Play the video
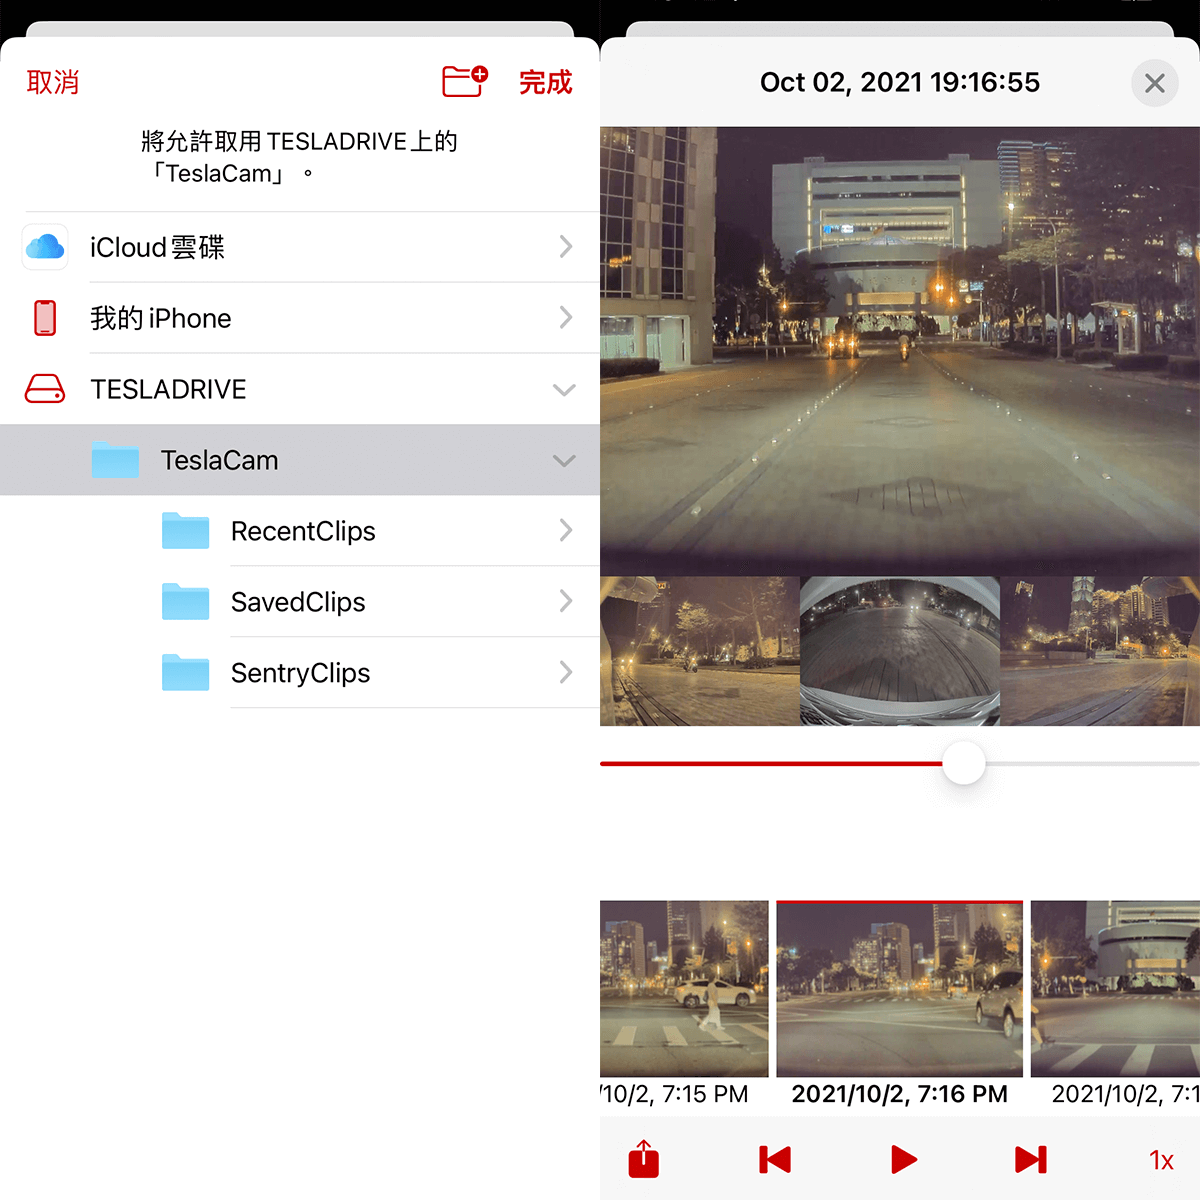The image size is (1200, 1200). (904, 1160)
